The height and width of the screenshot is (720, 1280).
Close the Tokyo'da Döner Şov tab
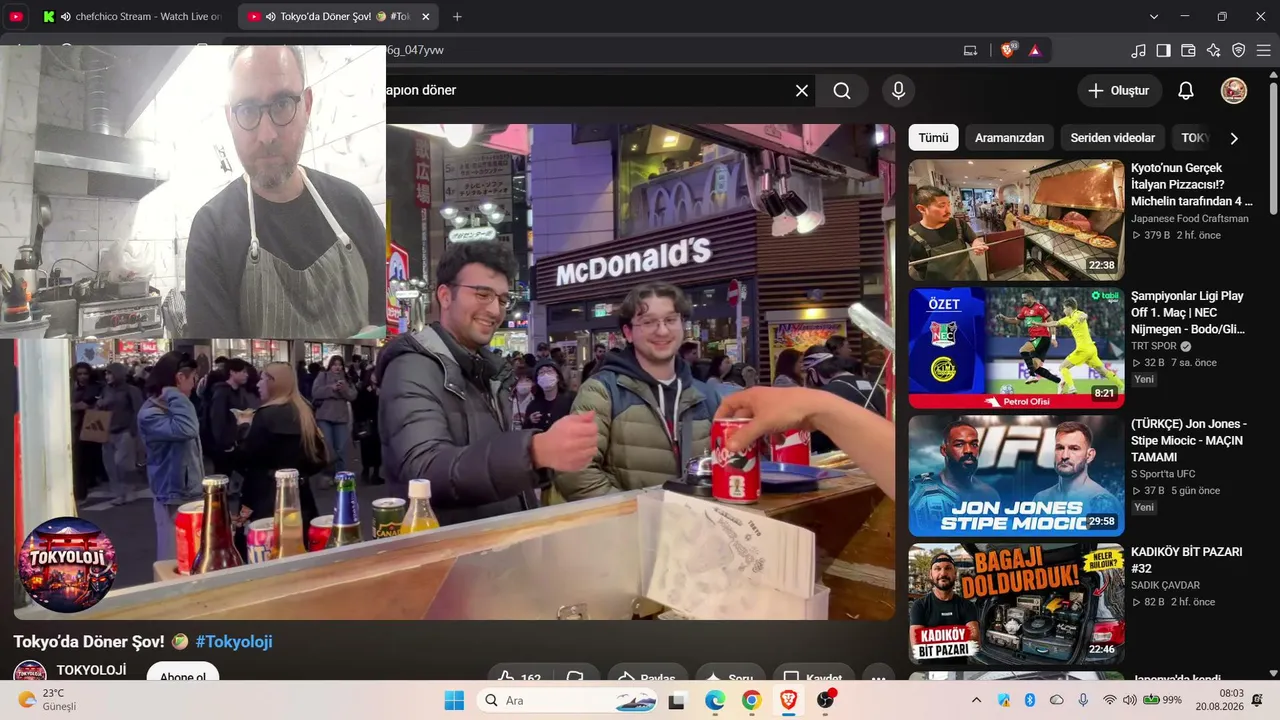tap(425, 17)
